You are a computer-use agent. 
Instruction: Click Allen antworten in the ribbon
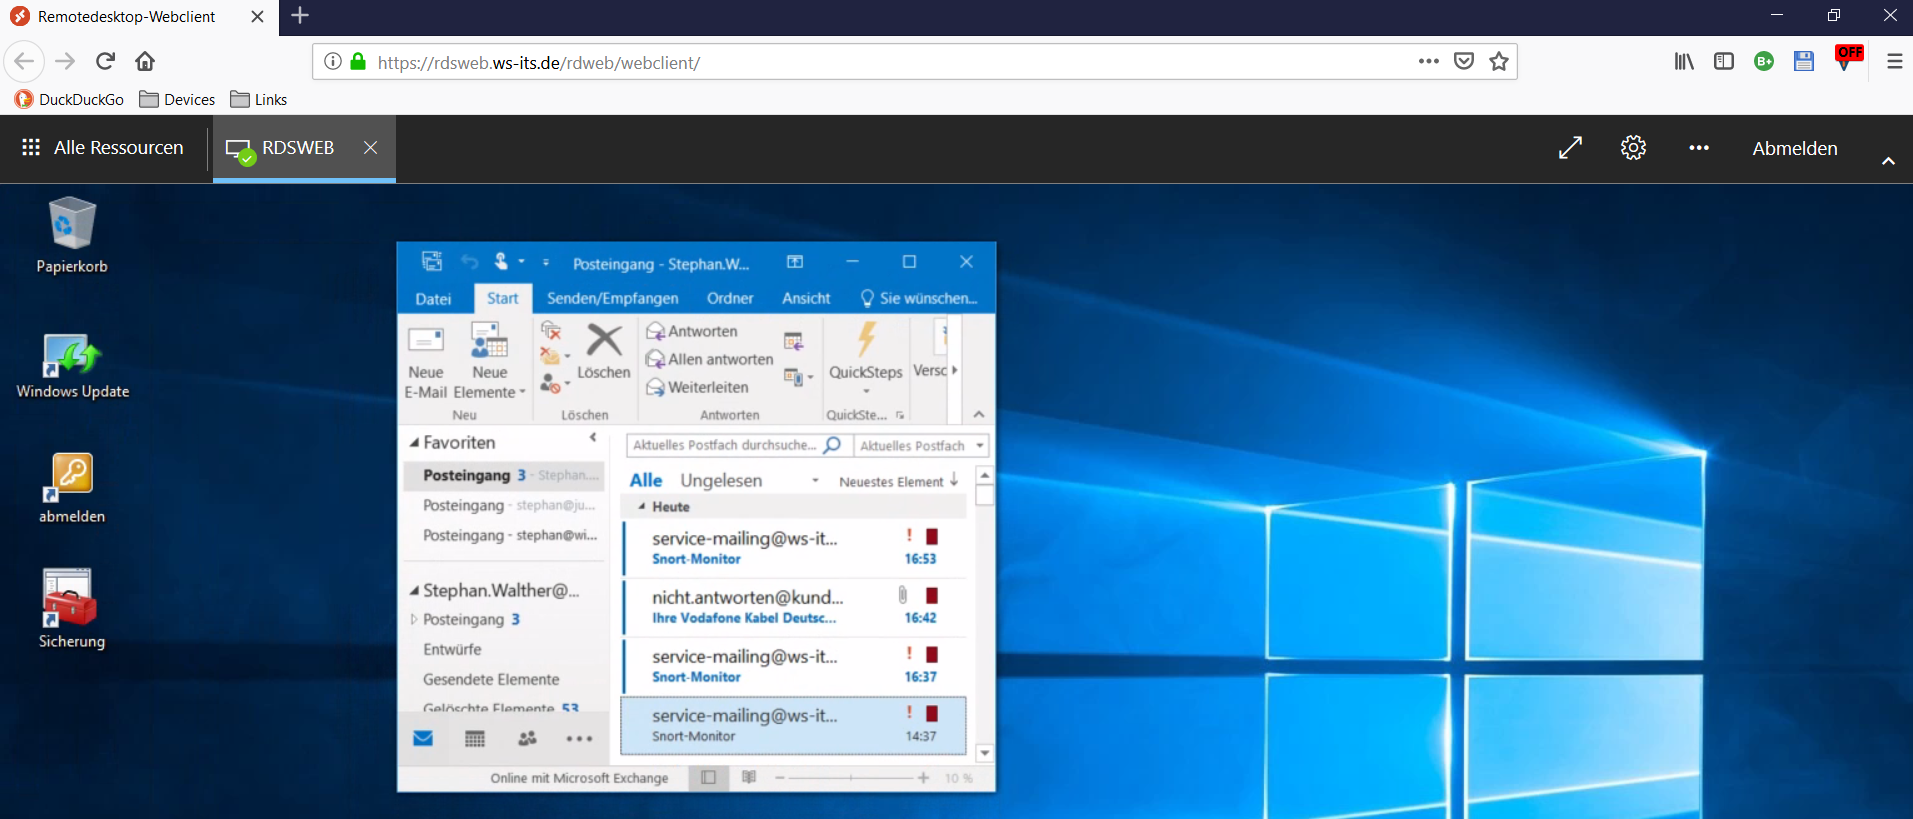[710, 359]
